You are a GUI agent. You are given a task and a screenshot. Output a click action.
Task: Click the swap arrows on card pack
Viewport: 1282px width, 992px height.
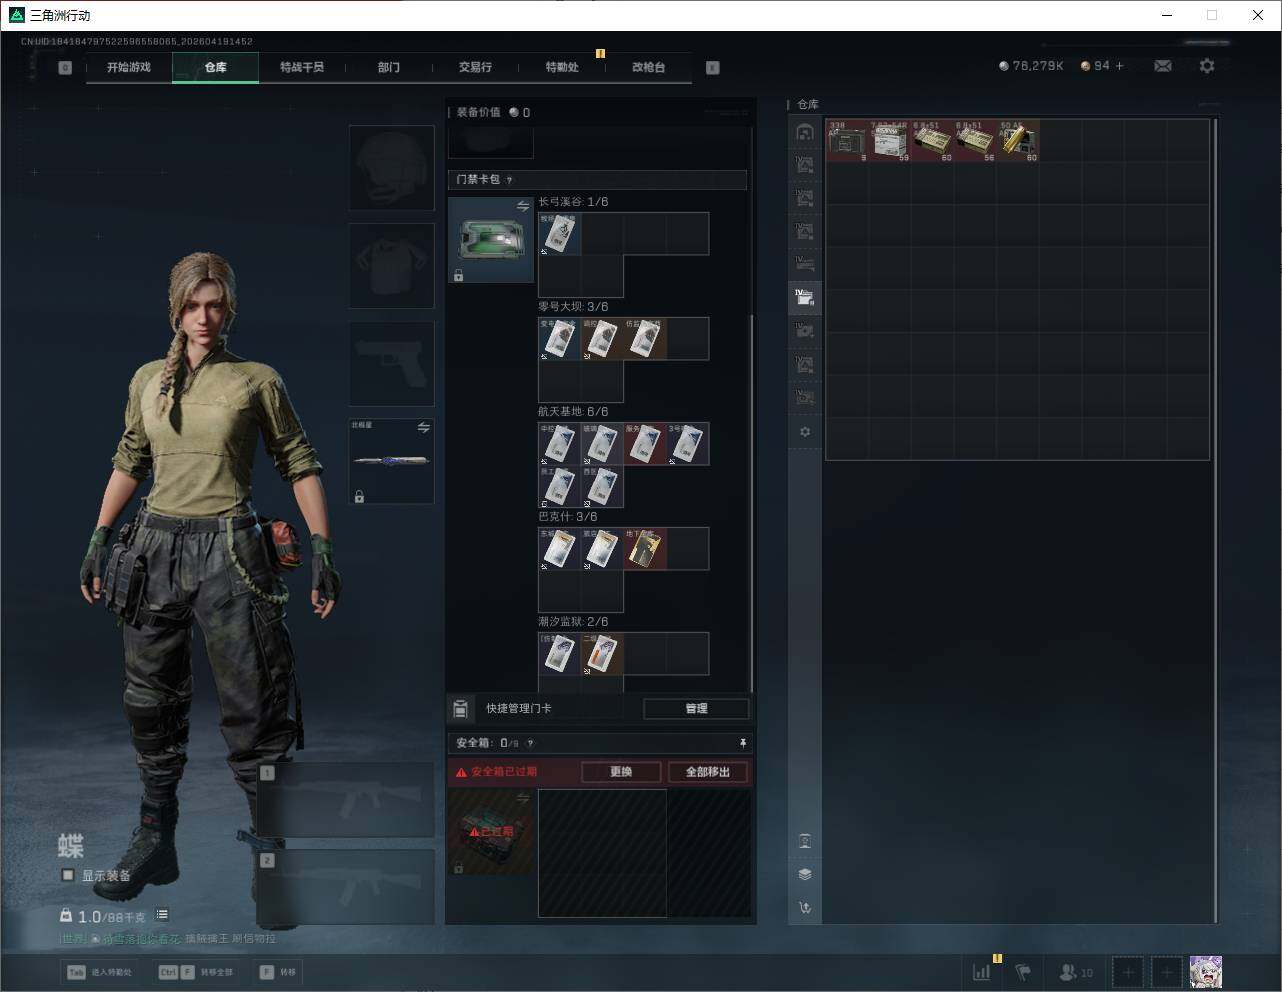[523, 206]
